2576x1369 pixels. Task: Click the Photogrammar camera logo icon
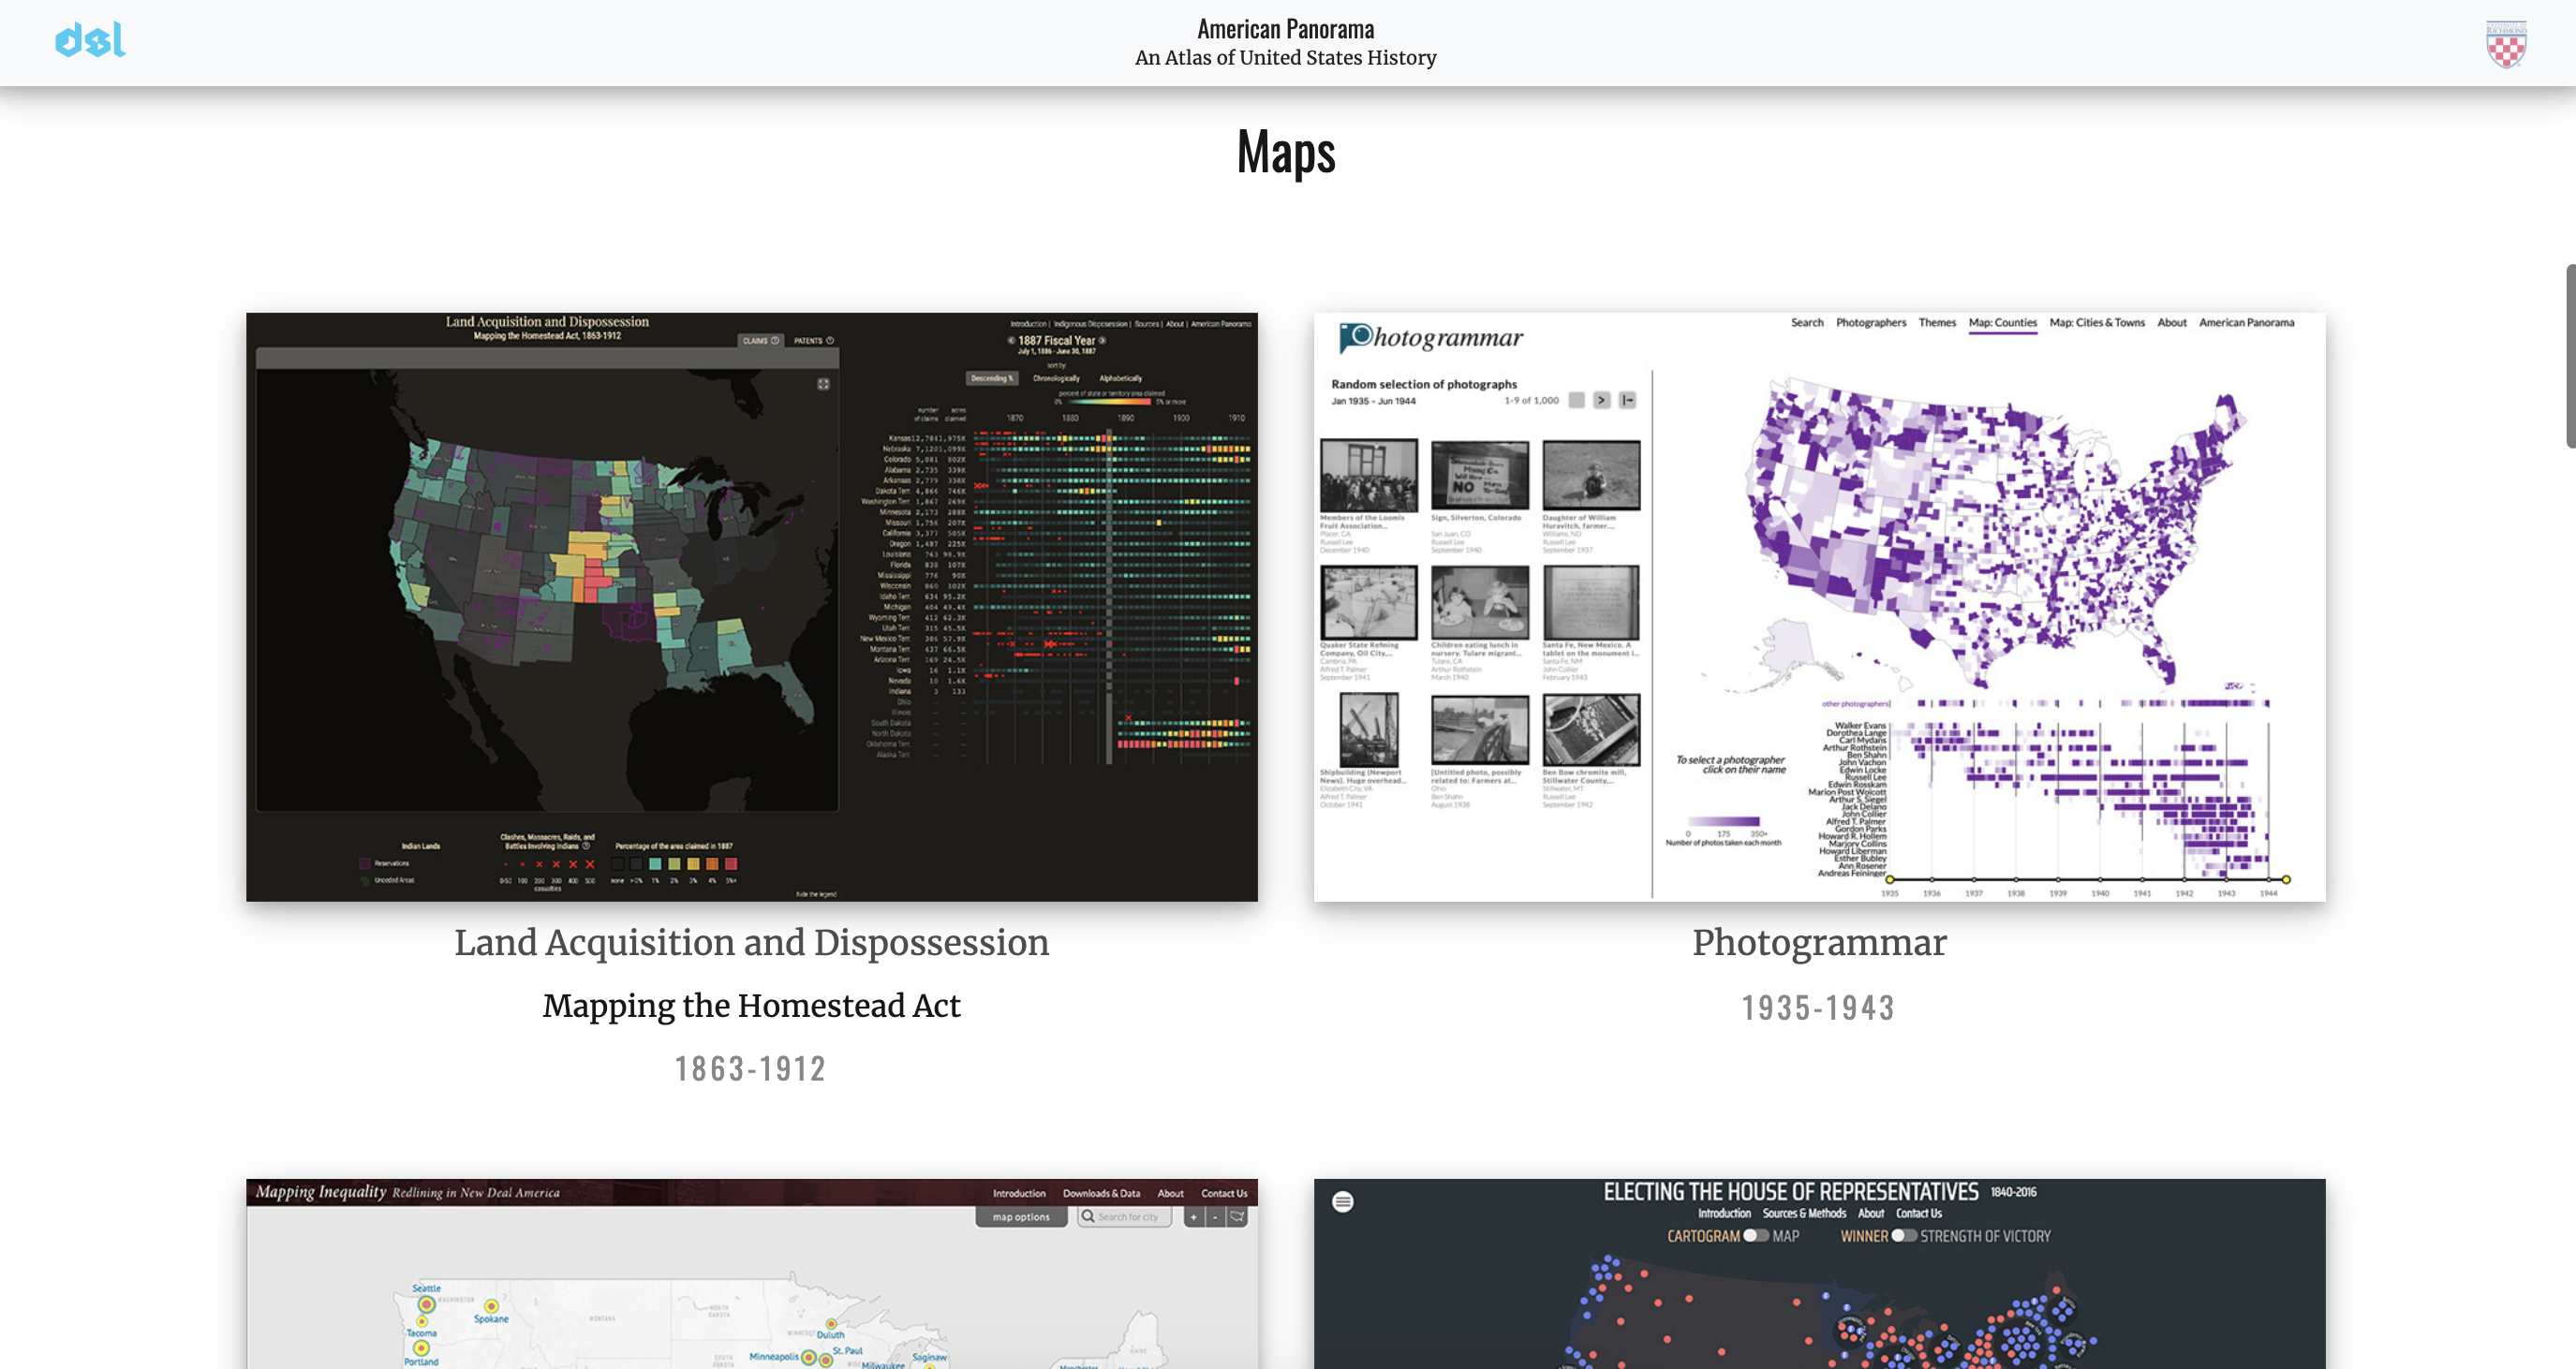coord(1356,337)
